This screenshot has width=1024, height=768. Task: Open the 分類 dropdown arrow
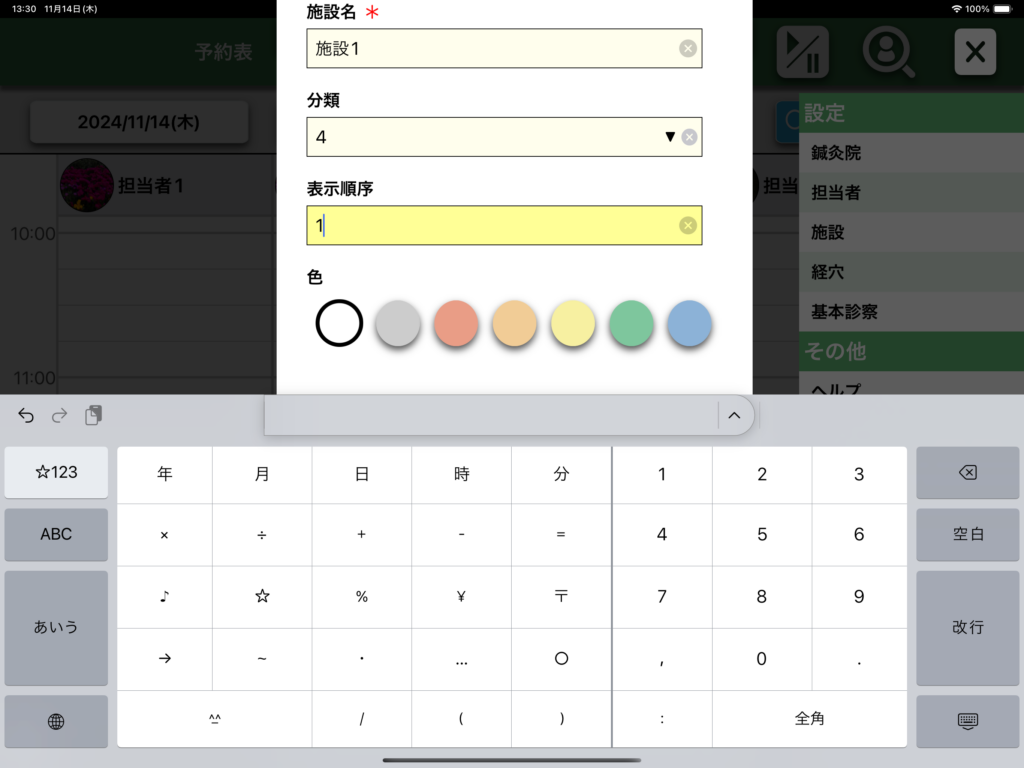coord(670,137)
